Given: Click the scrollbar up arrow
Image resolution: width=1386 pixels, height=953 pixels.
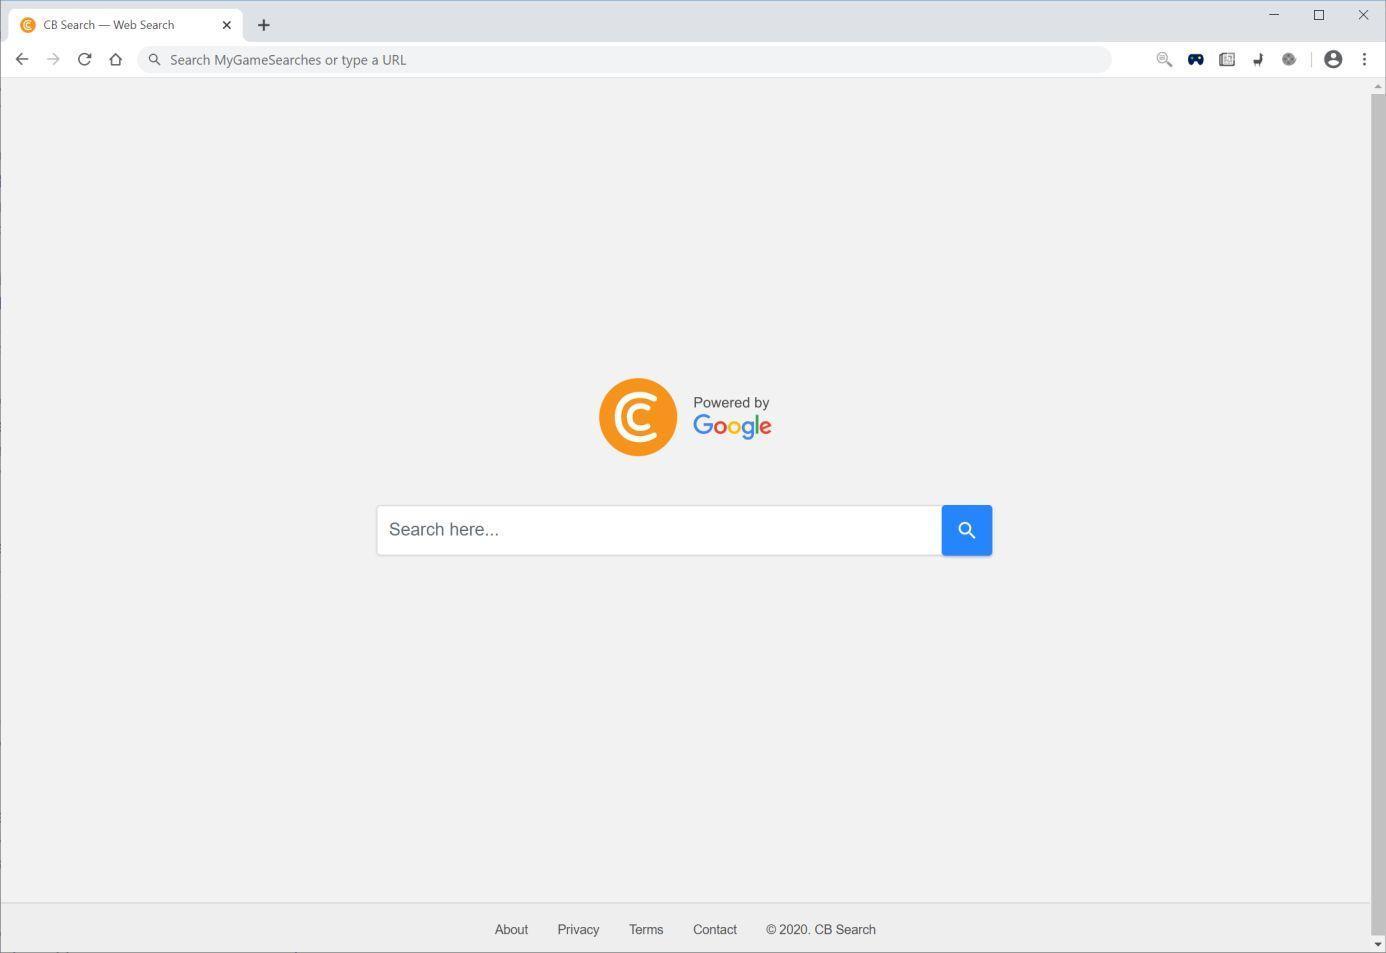Looking at the screenshot, I should tap(1378, 87).
